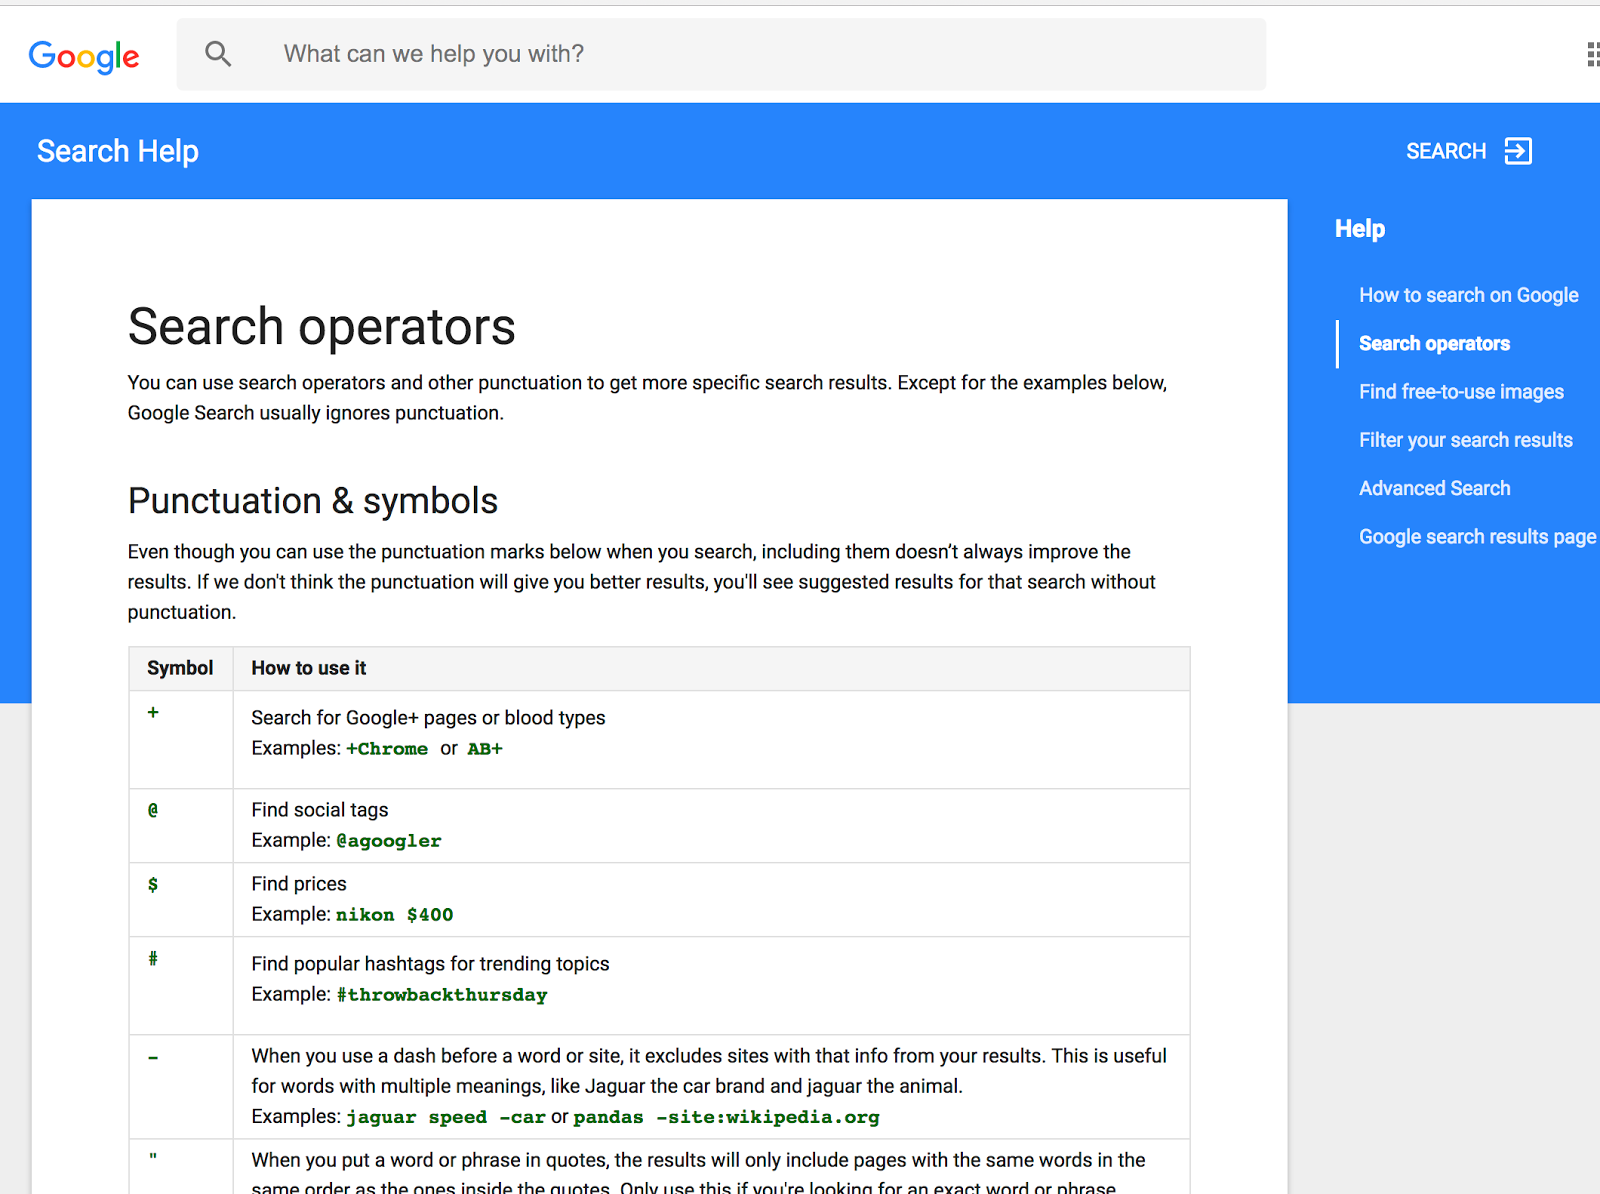Image resolution: width=1600 pixels, height=1194 pixels.
Task: Open the Advanced Search link
Action: pyautogui.click(x=1434, y=488)
